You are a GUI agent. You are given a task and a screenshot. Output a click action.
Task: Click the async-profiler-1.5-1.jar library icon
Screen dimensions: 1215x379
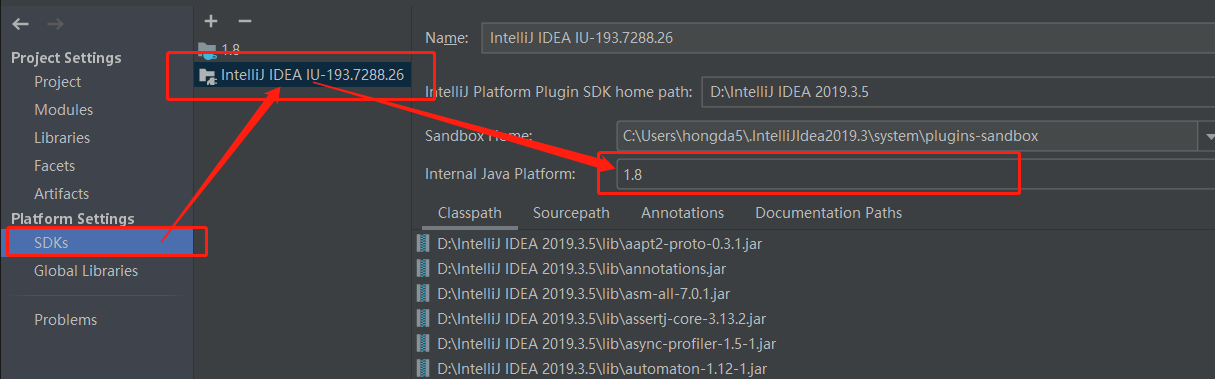[x=424, y=343]
